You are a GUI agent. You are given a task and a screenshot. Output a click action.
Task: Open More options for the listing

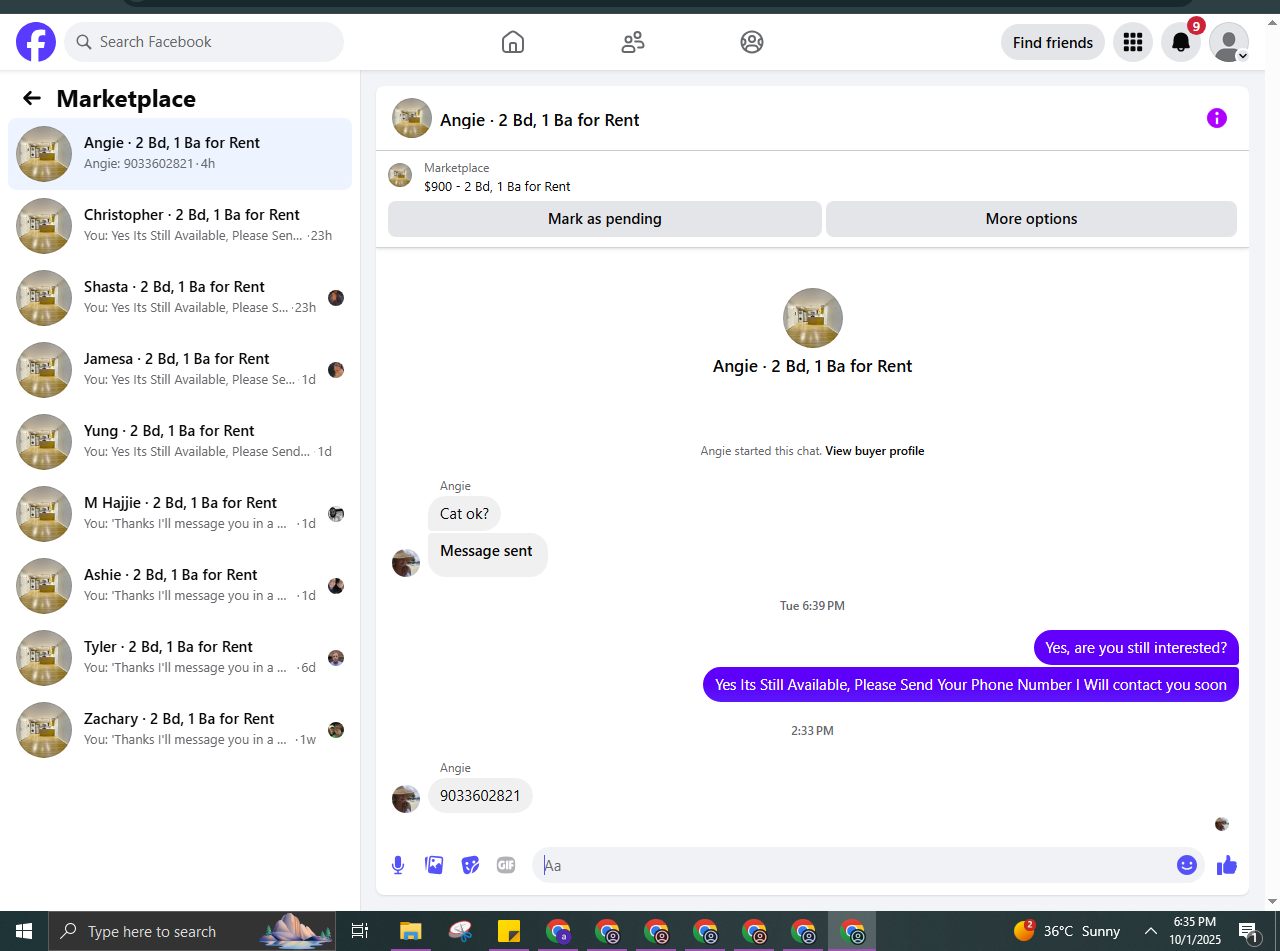[x=1031, y=219]
